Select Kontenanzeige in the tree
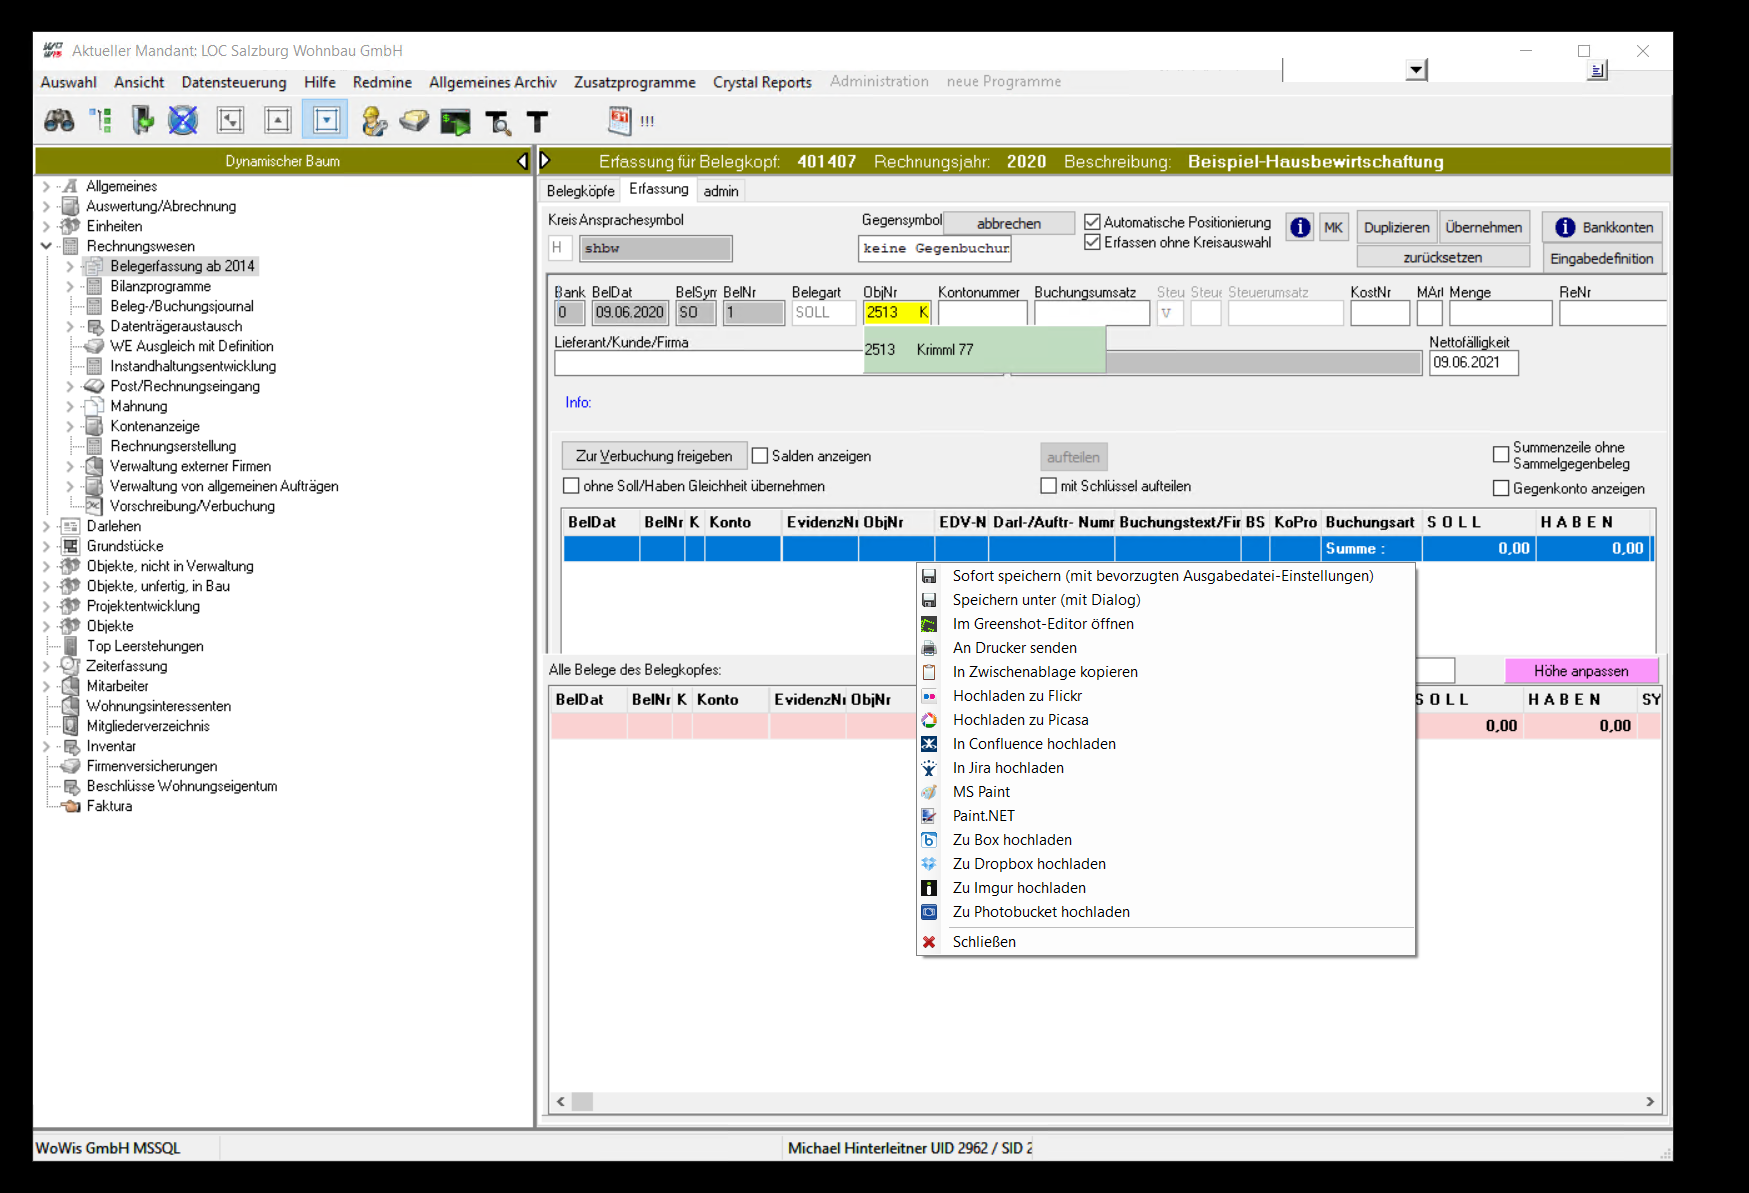The height and width of the screenshot is (1193, 1749). click(x=155, y=426)
